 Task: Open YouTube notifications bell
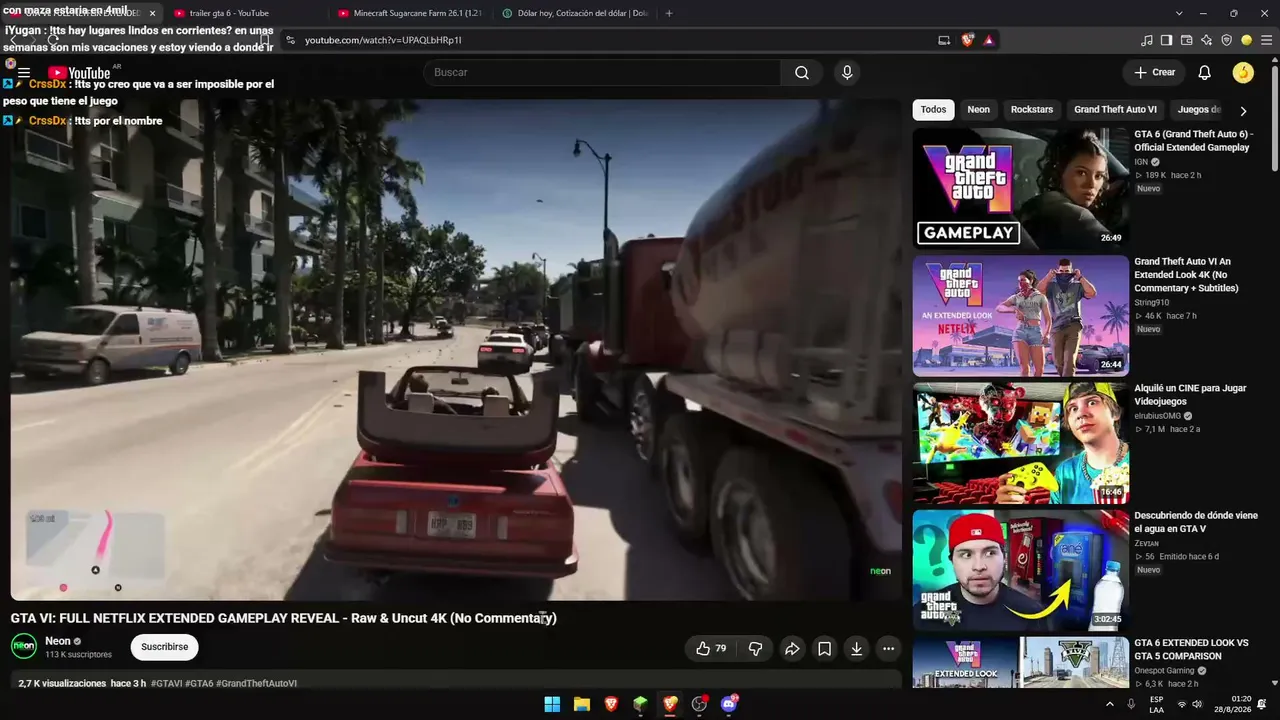coord(1205,73)
